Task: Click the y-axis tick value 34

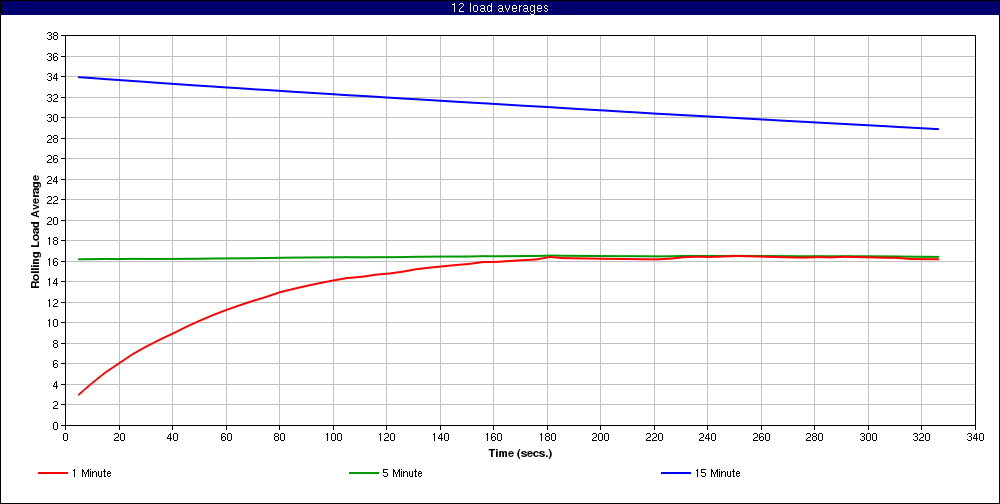Action: click(53, 77)
